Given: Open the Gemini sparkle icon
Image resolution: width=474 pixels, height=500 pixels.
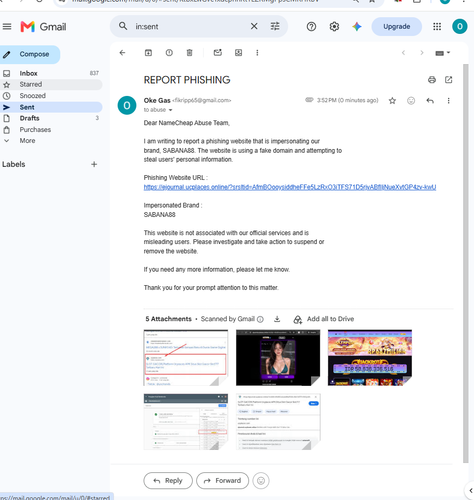Looking at the screenshot, I should pyautogui.click(x=357, y=27).
